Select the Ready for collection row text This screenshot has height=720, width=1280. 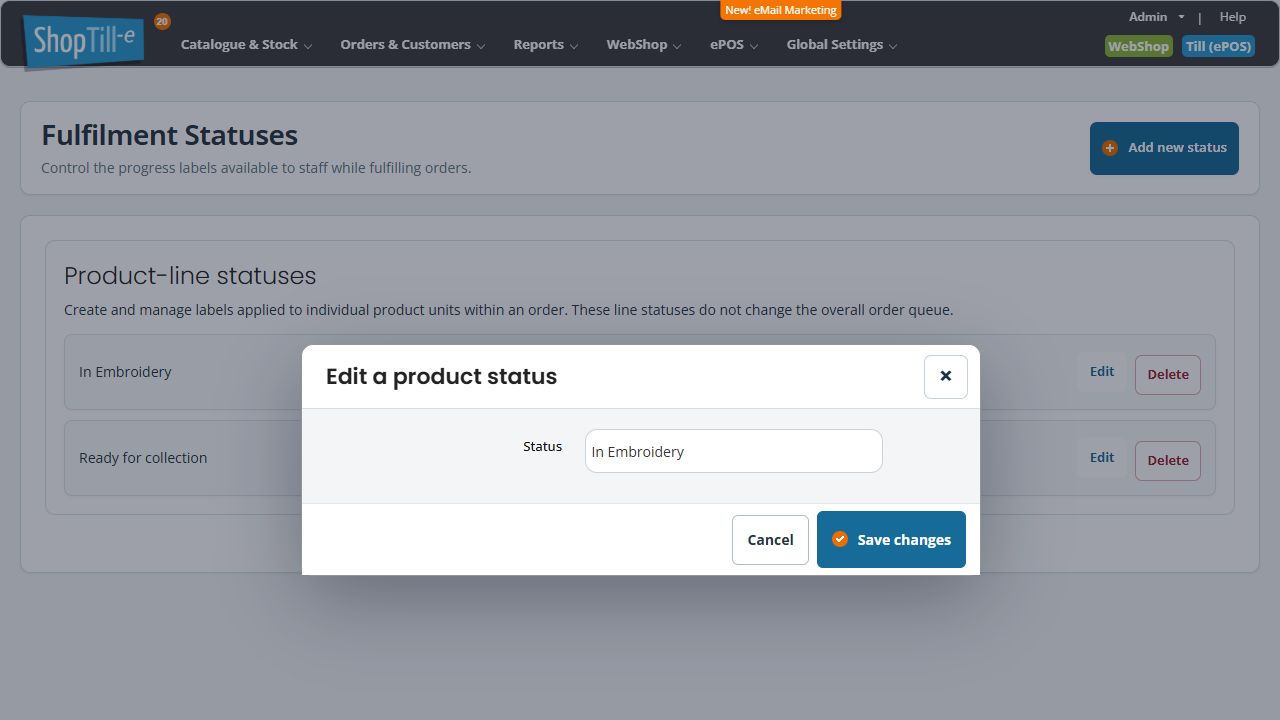tap(143, 458)
